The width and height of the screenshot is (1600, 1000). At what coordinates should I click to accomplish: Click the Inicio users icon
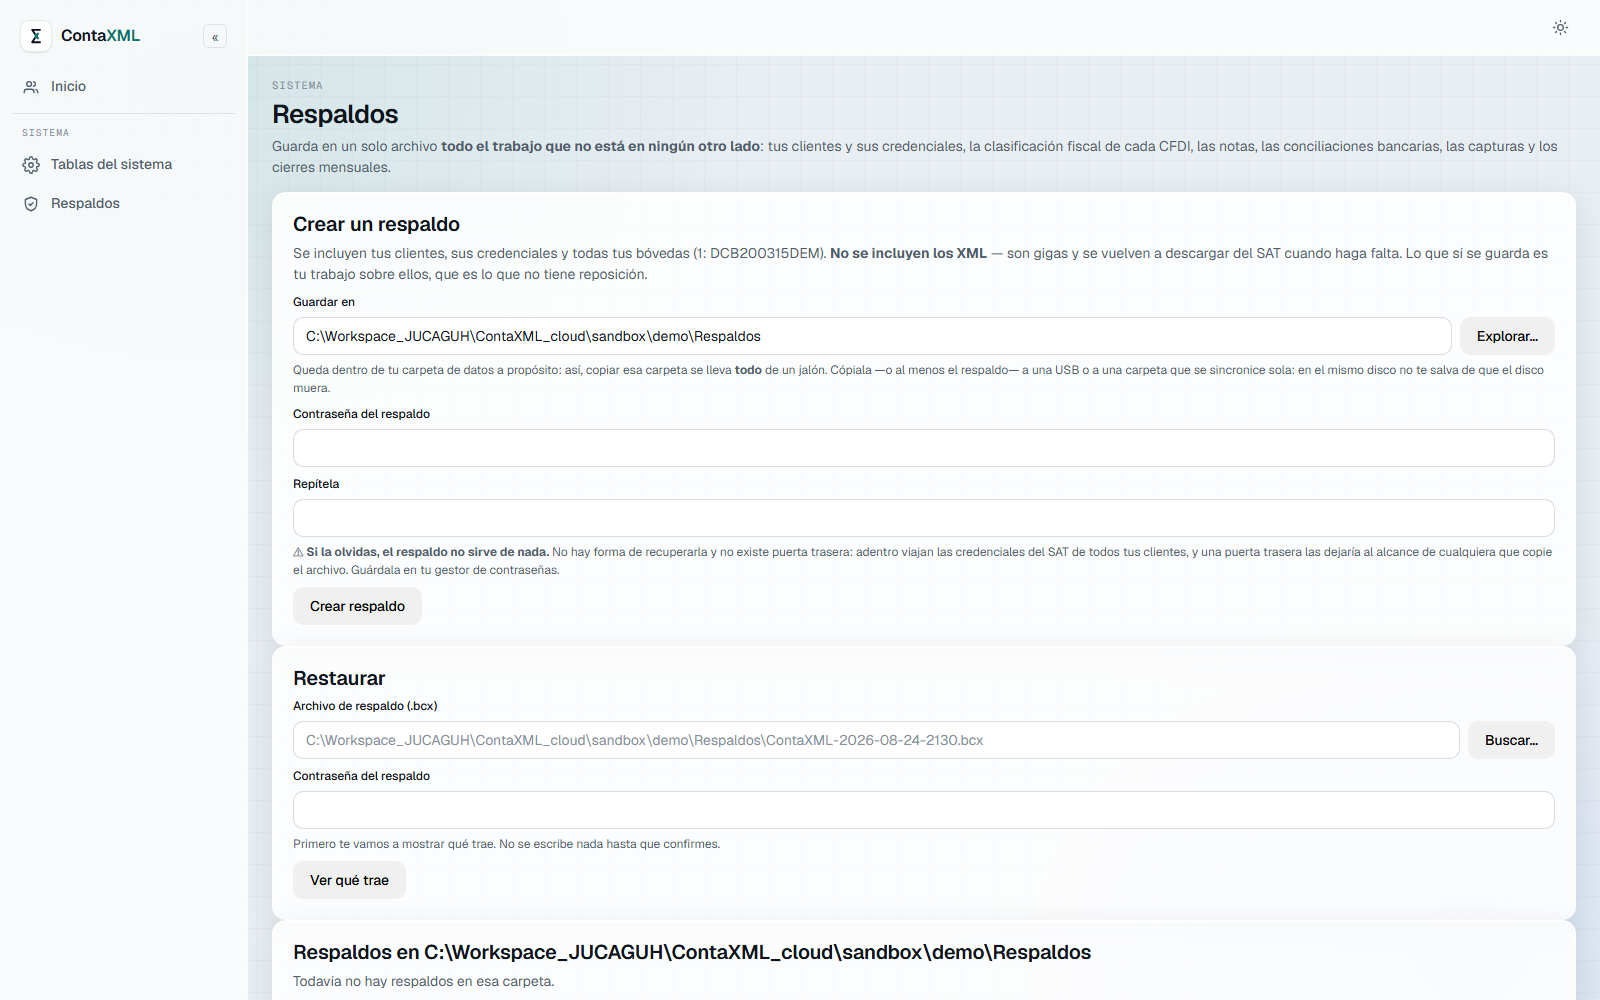pyautogui.click(x=31, y=87)
